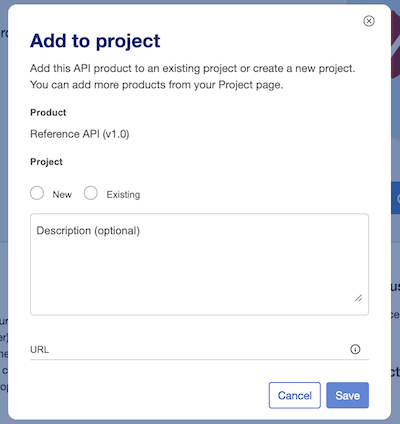
Task: Click the Description (optional) text area
Action: pyautogui.click(x=199, y=264)
